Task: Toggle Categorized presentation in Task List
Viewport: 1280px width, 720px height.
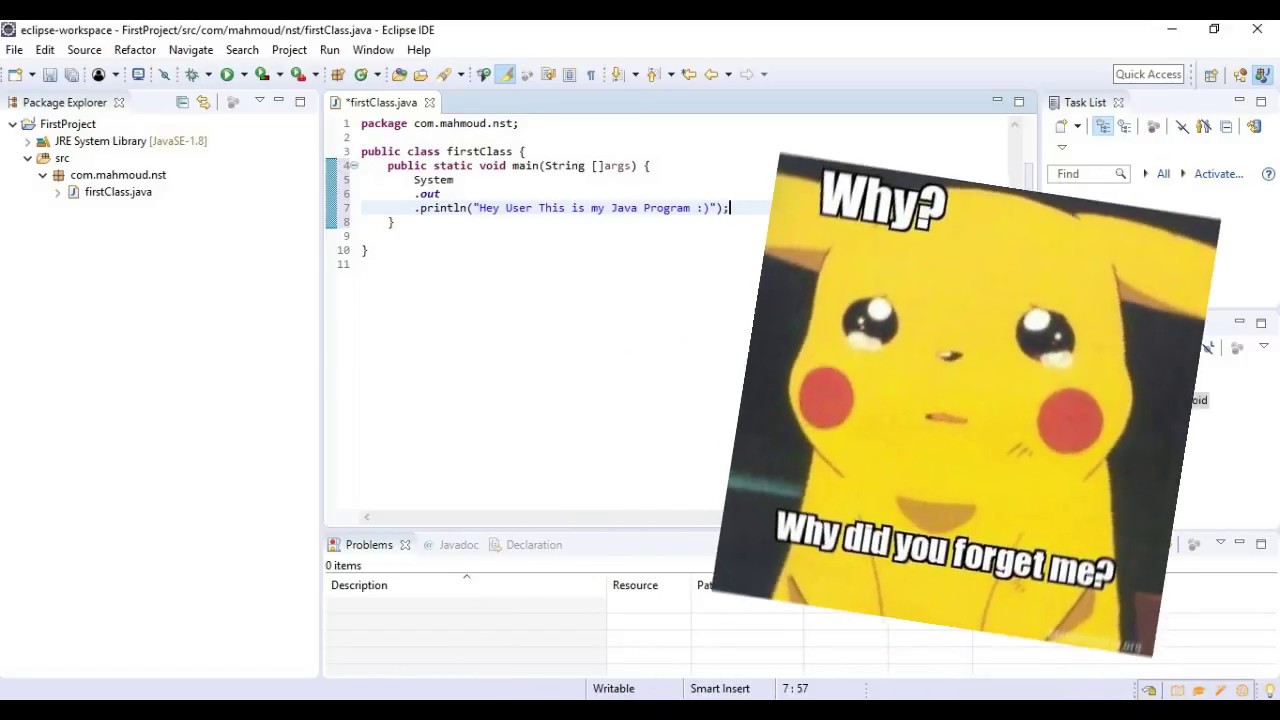Action: pyautogui.click(x=1103, y=126)
